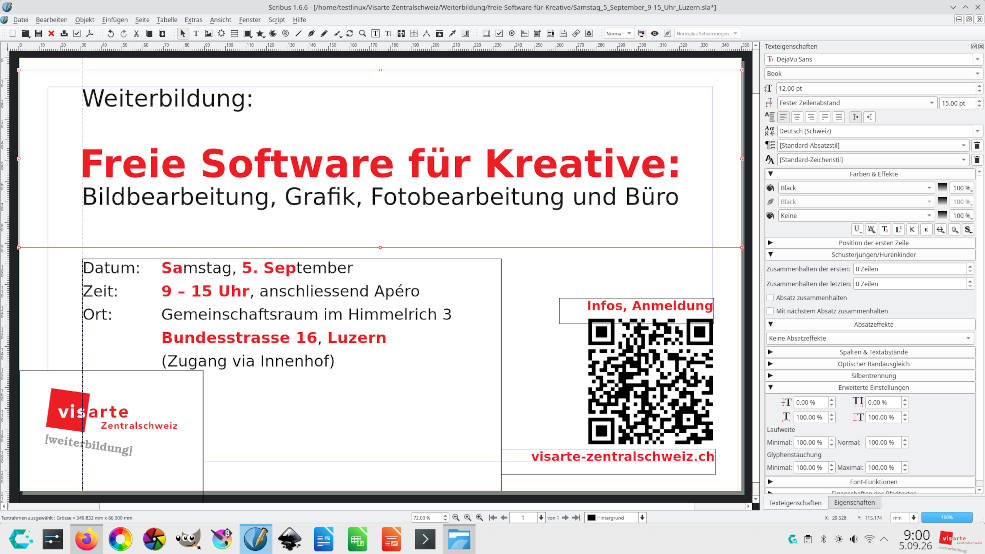Viewport: 985px width, 554px height.
Task: Select the Rotate Item tool
Action: [x=349, y=33]
